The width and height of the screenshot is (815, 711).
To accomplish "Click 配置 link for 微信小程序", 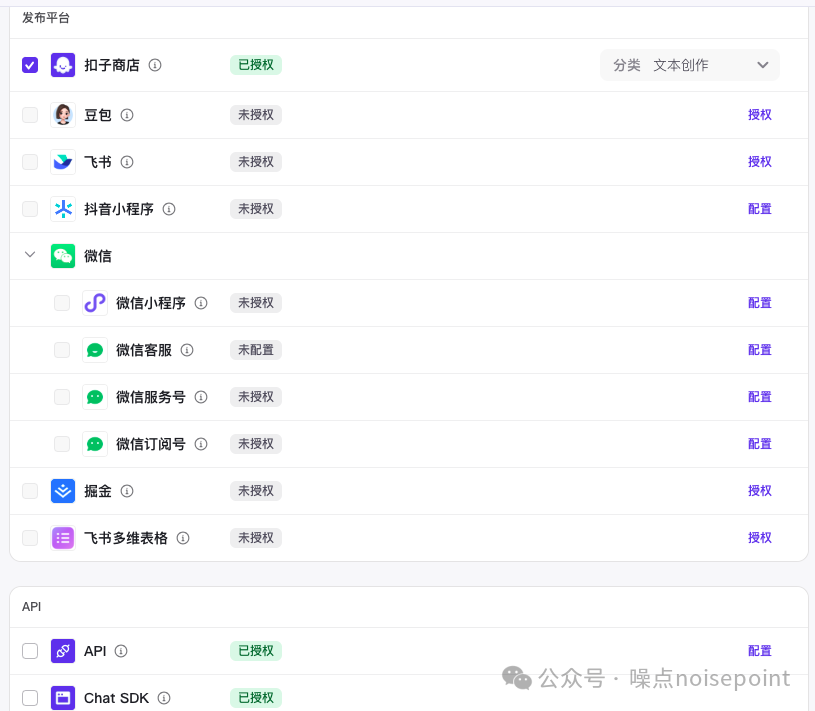I will (759, 303).
